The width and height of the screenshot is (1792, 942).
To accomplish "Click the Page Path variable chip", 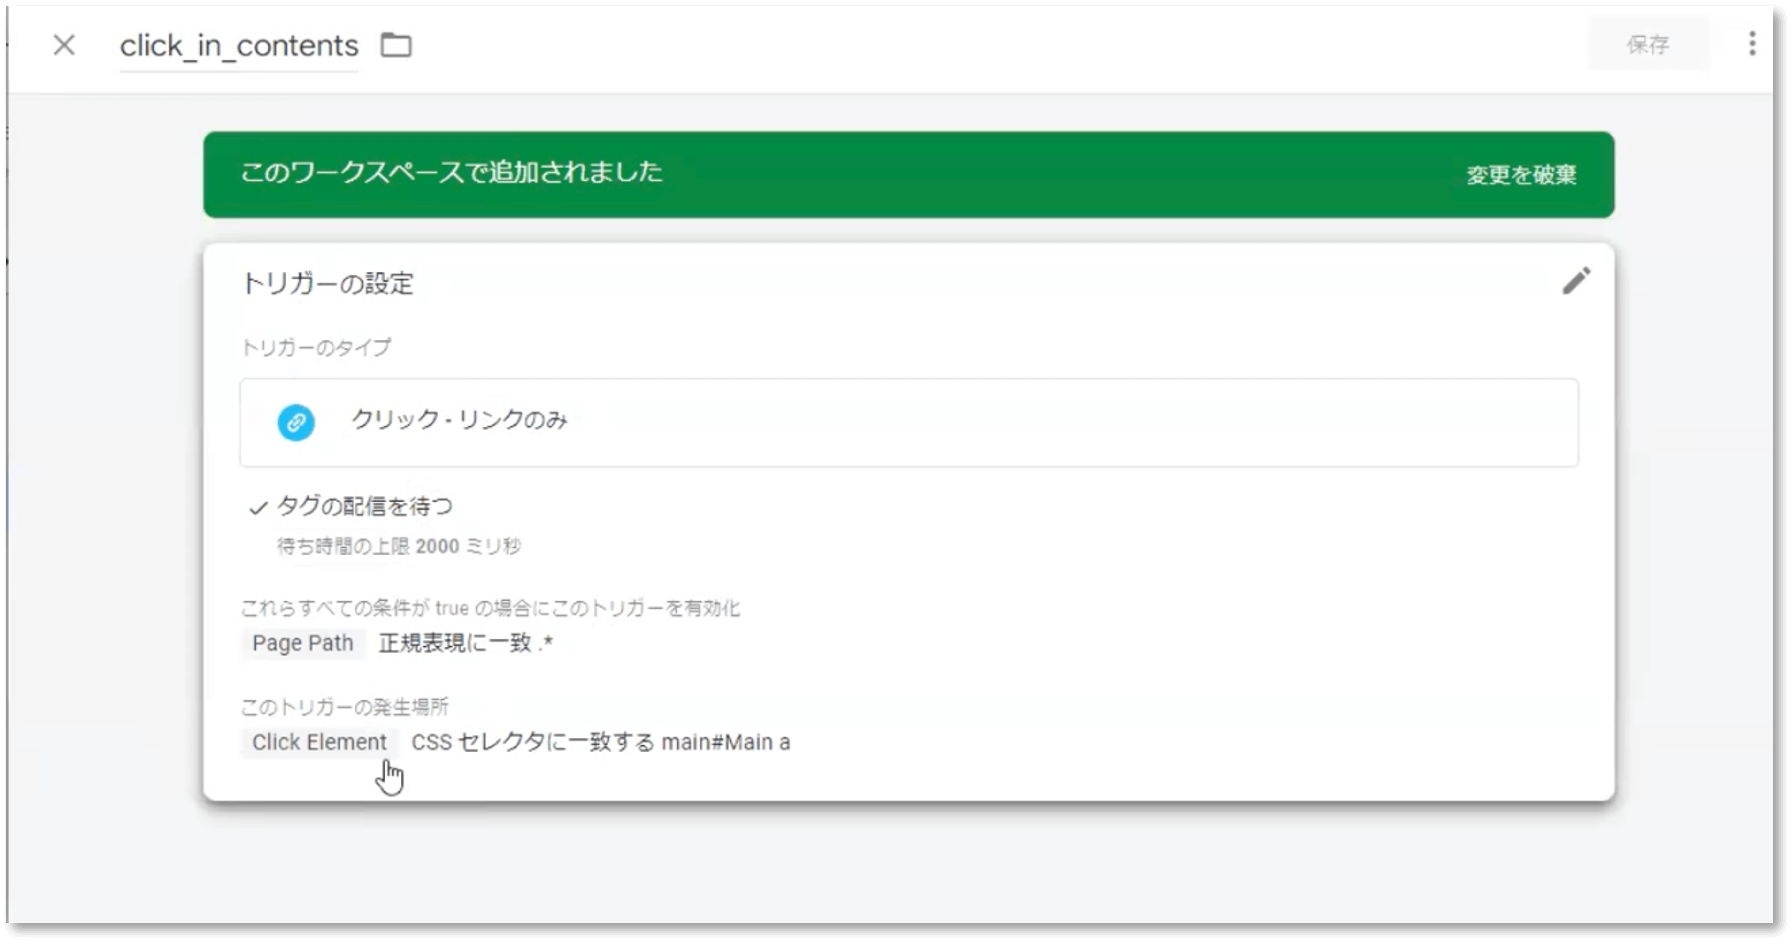I will pyautogui.click(x=303, y=643).
